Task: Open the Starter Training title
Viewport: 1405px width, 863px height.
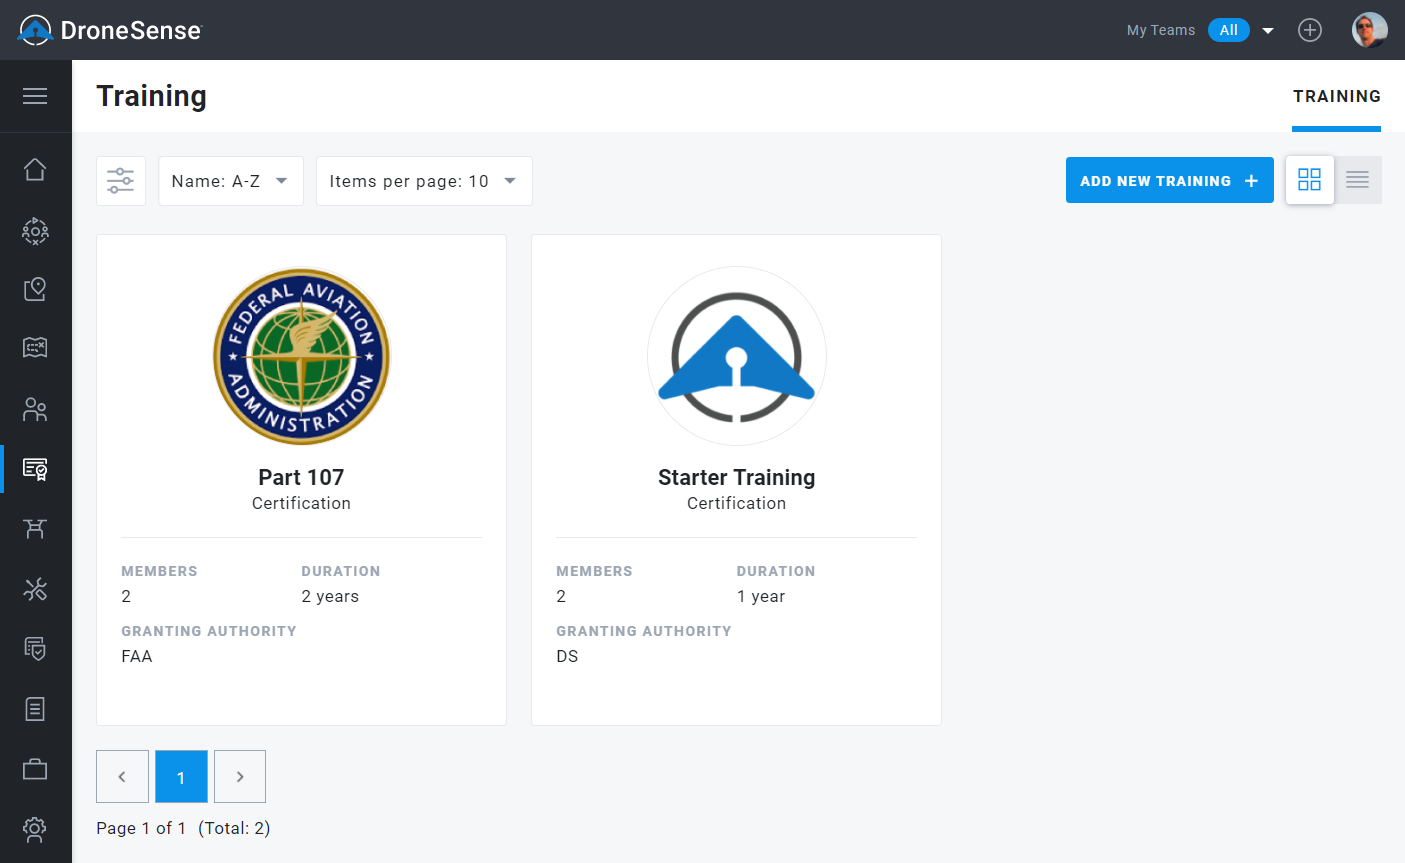Action: (737, 477)
